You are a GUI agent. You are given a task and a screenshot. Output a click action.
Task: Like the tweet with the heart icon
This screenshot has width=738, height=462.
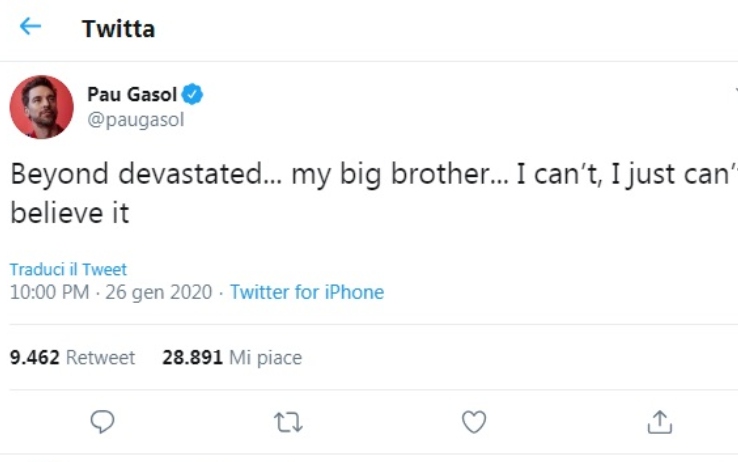tap(474, 423)
